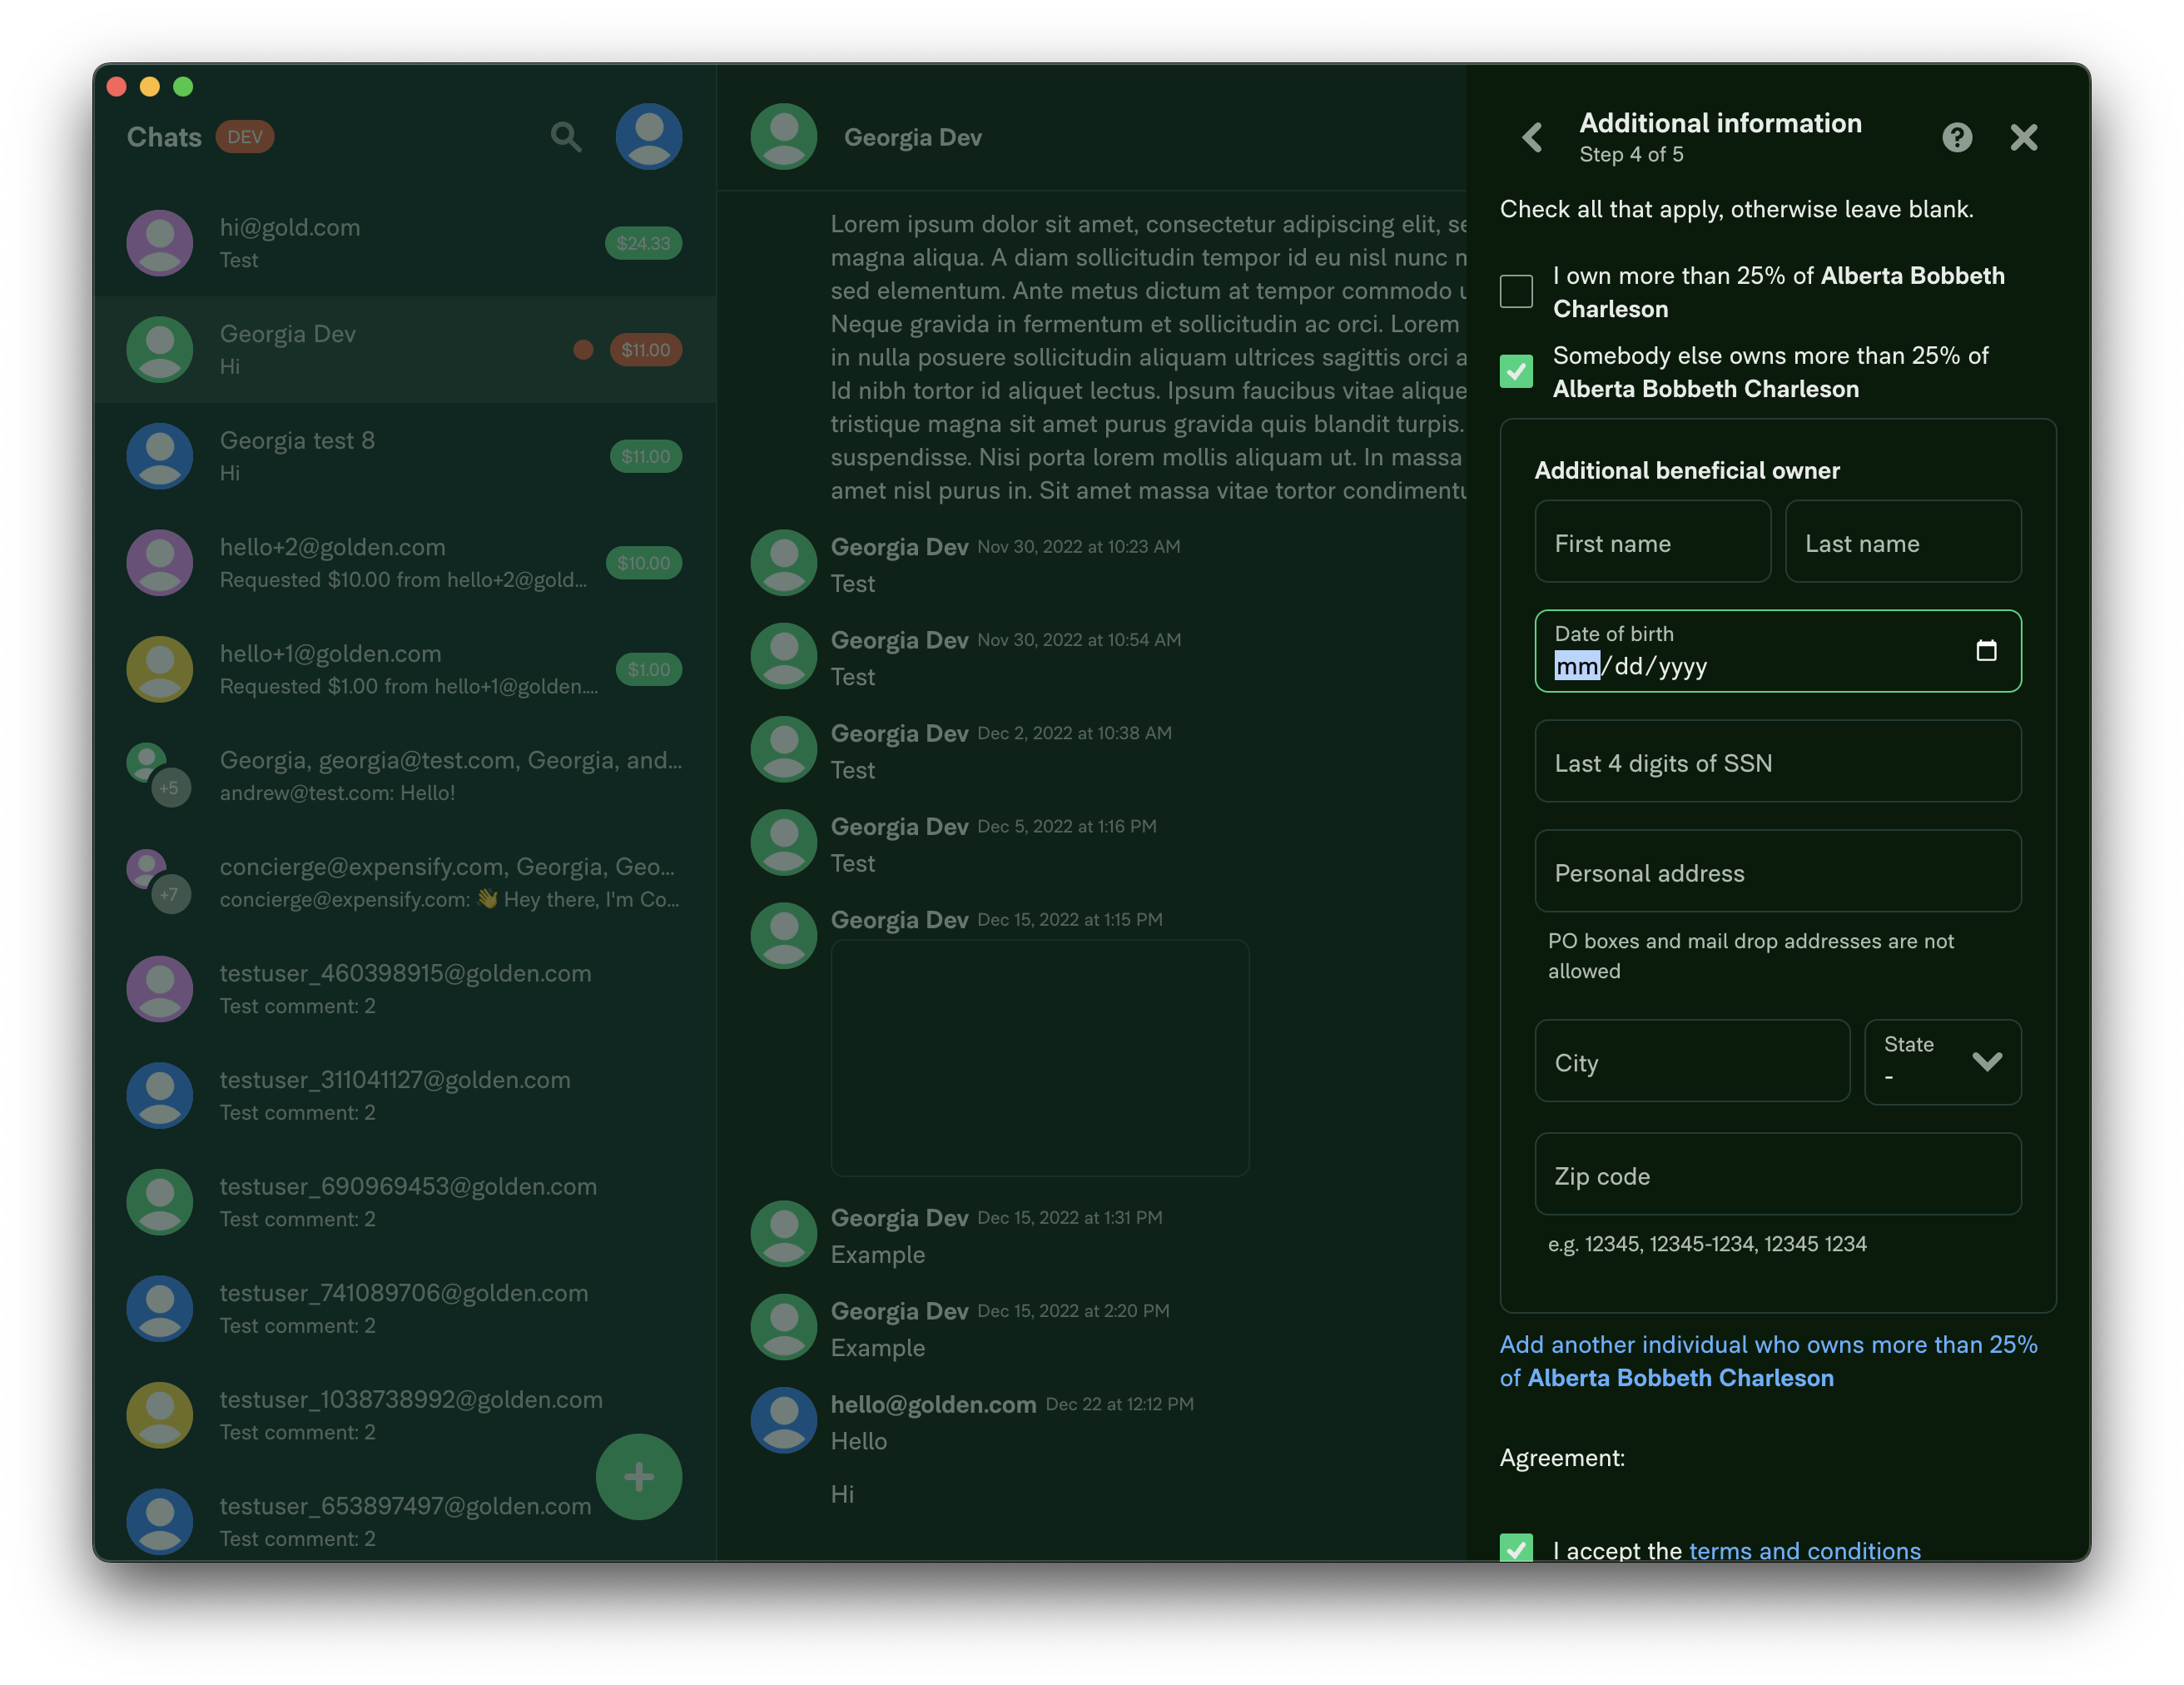Click the Date of birth field
This screenshot has height=1685, width=2184.
coord(1778,651)
